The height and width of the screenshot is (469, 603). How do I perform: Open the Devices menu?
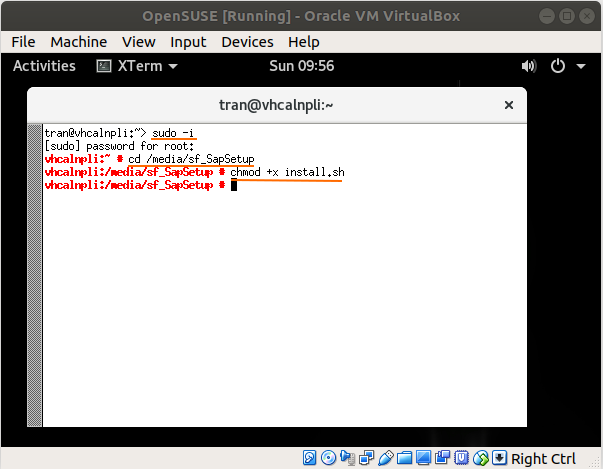pos(247,42)
